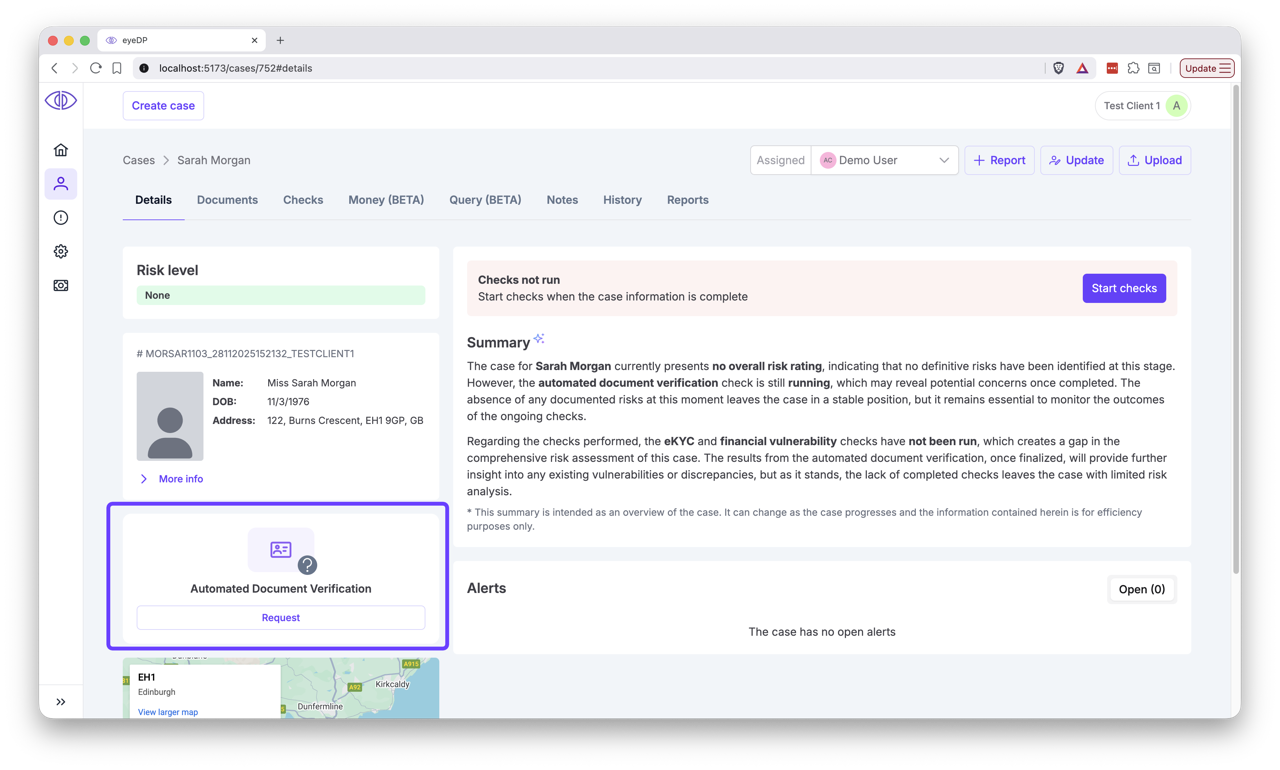Open Settings via the gear icon
Image resolution: width=1280 pixels, height=770 pixels.
pyautogui.click(x=61, y=251)
